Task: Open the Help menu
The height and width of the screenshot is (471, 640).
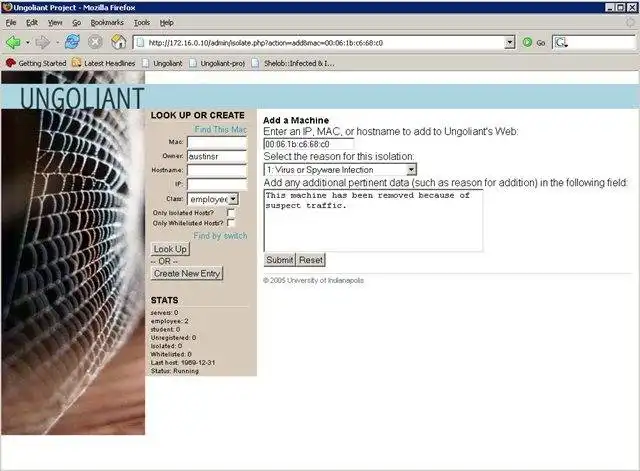Action: coord(167,23)
